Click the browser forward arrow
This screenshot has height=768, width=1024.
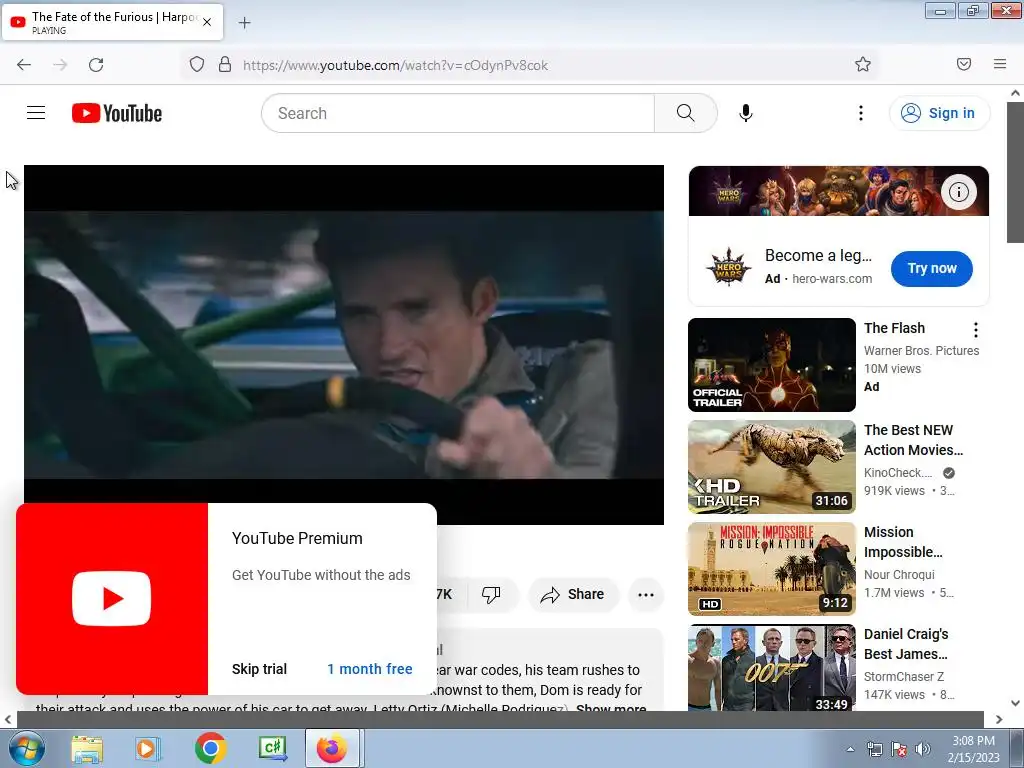(60, 64)
